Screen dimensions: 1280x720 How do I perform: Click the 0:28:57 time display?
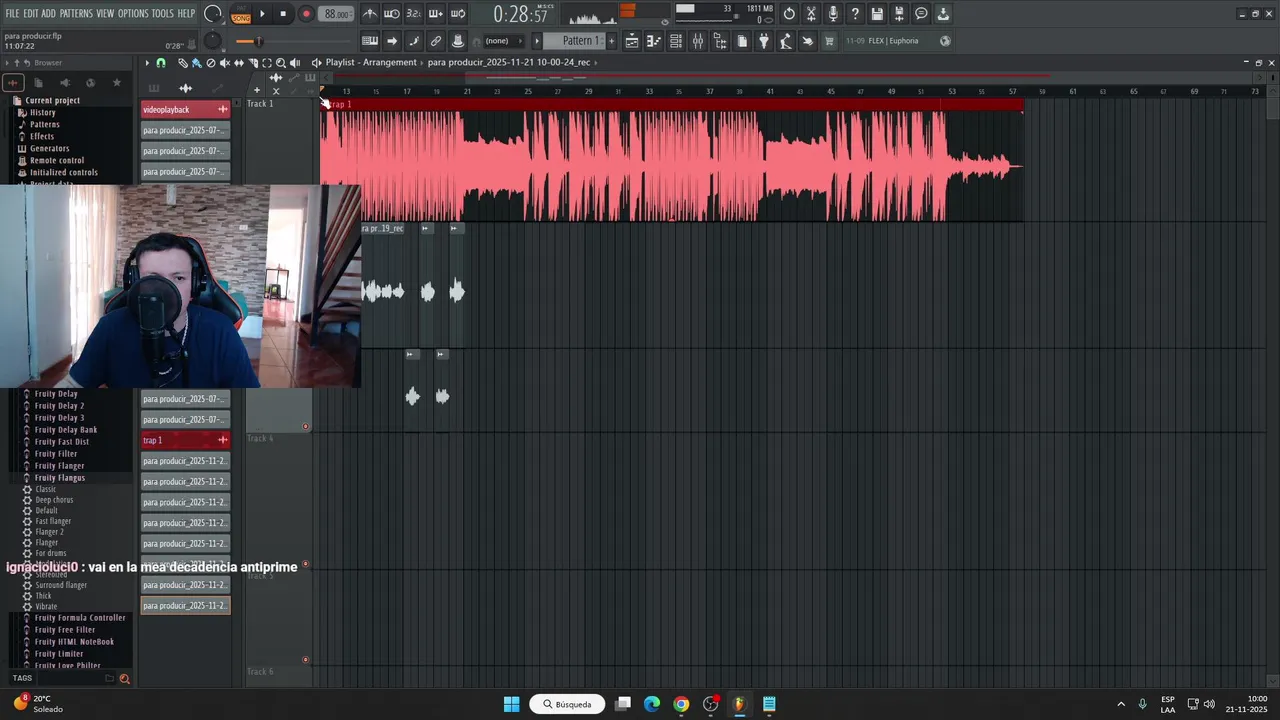click(x=520, y=15)
